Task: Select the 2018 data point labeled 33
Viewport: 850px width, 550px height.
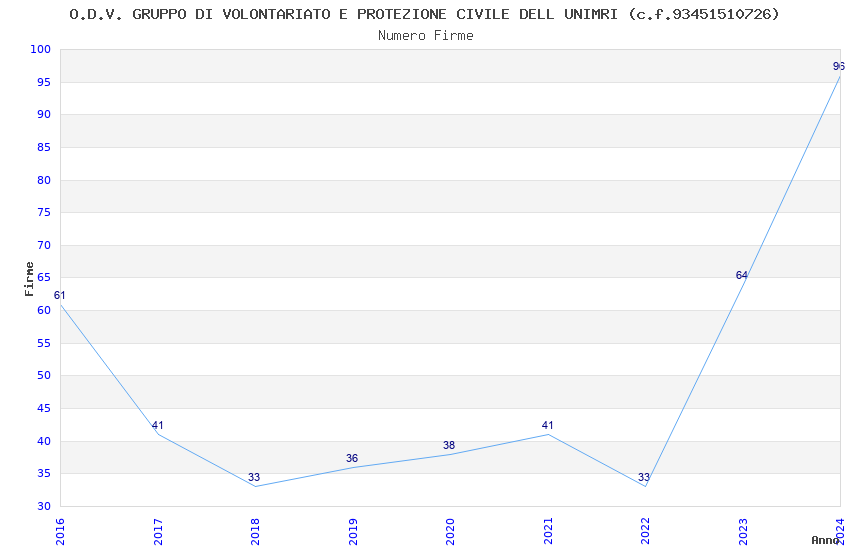Action: 256,486
